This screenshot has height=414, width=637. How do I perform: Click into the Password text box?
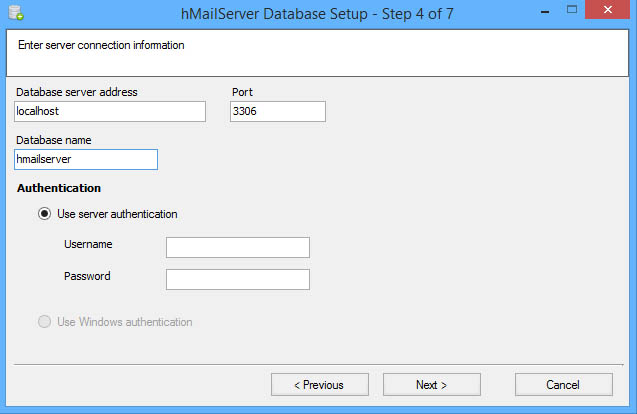click(x=238, y=280)
